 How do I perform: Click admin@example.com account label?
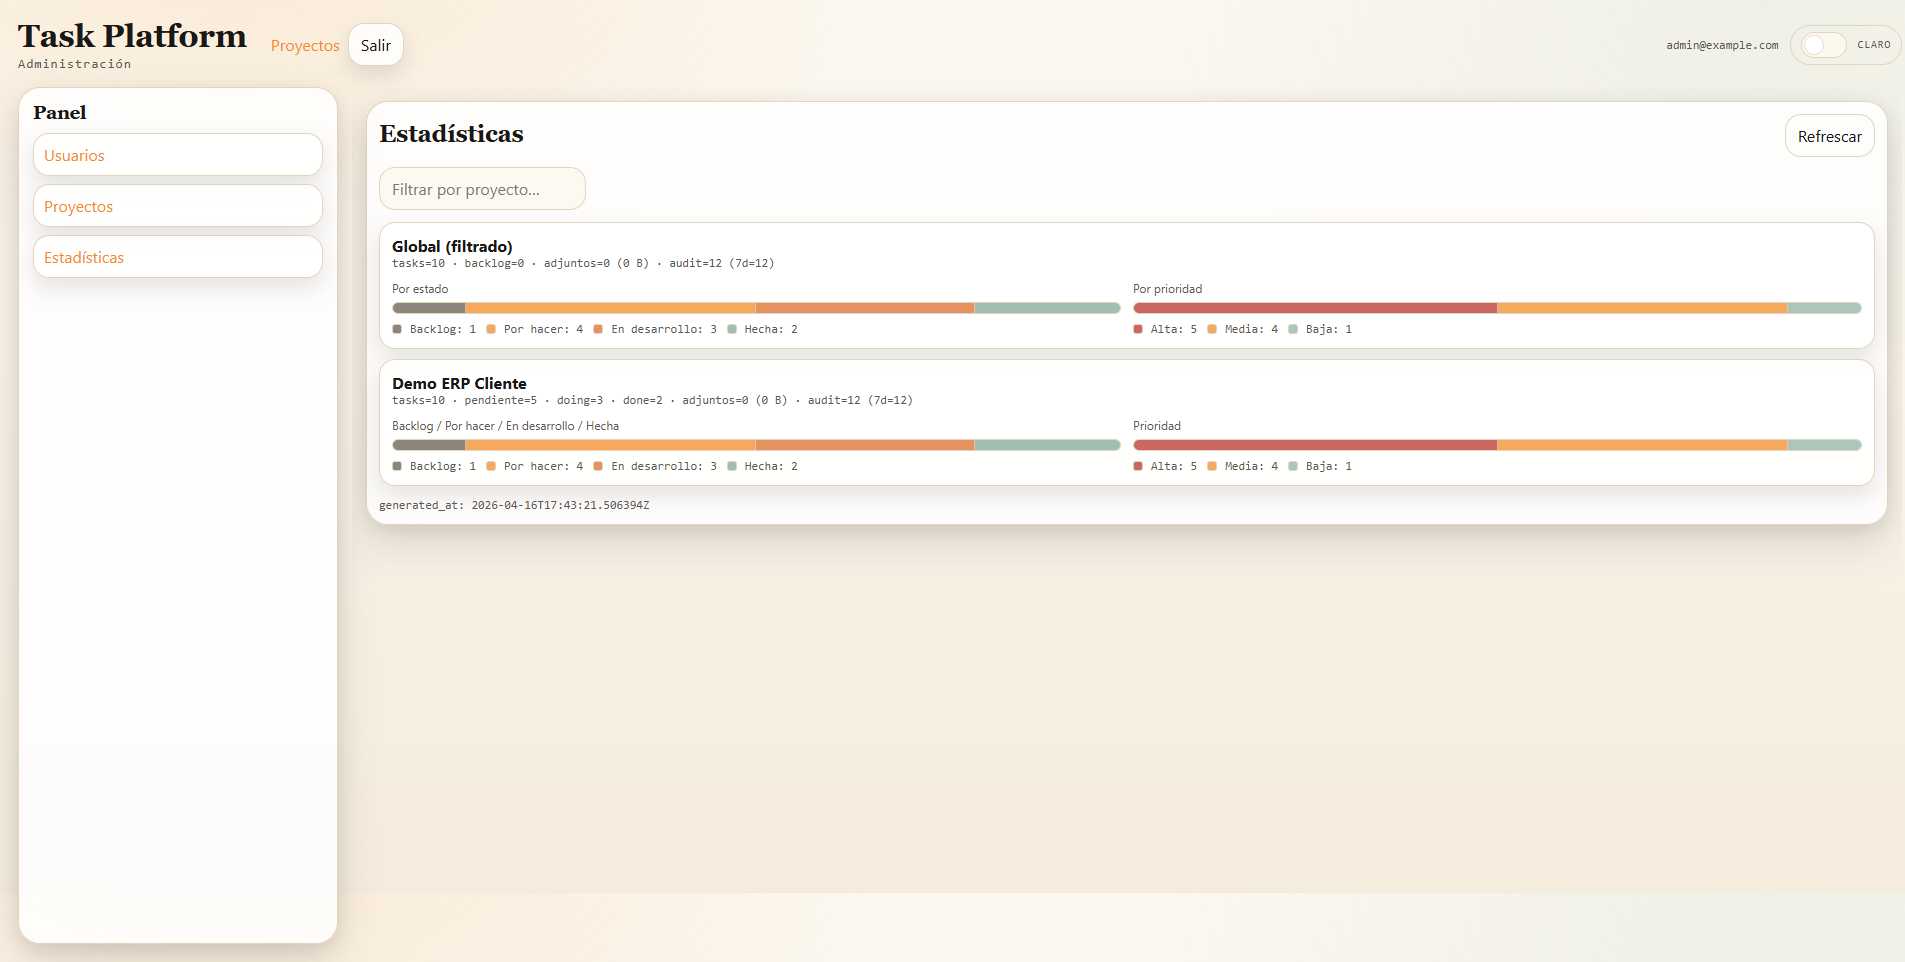pos(1722,45)
